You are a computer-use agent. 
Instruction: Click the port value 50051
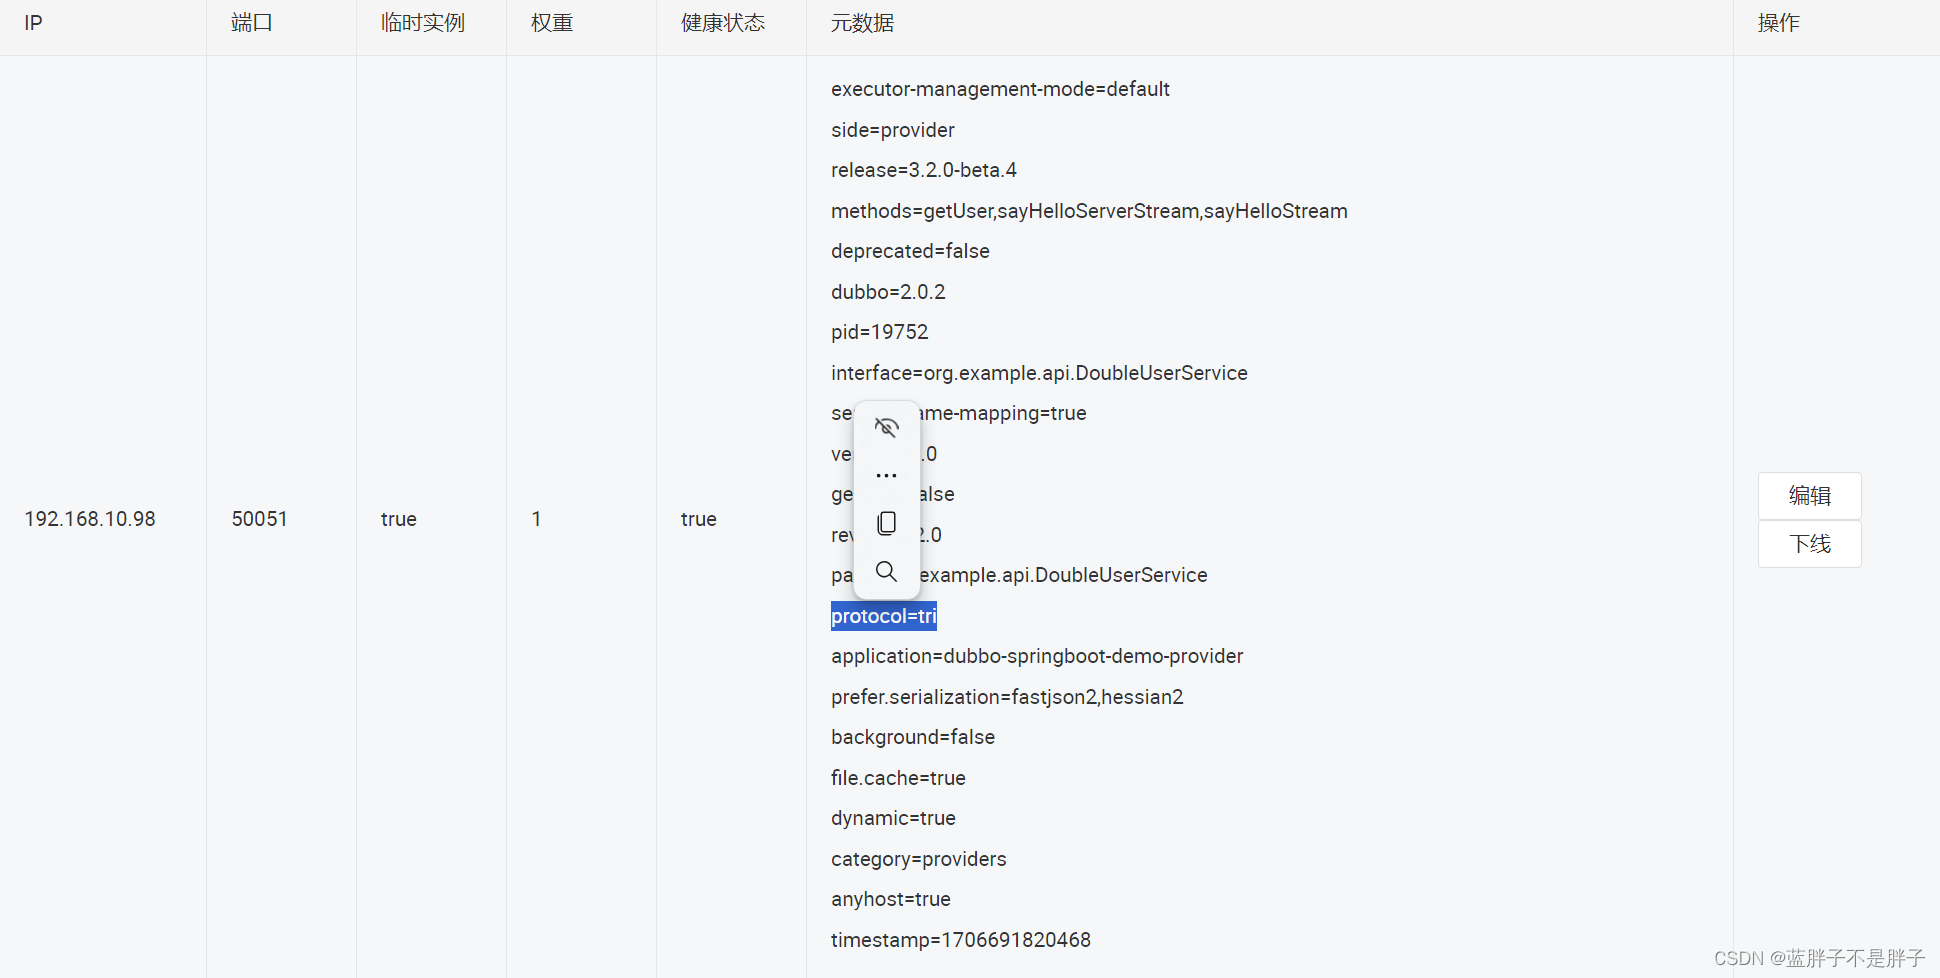[259, 519]
